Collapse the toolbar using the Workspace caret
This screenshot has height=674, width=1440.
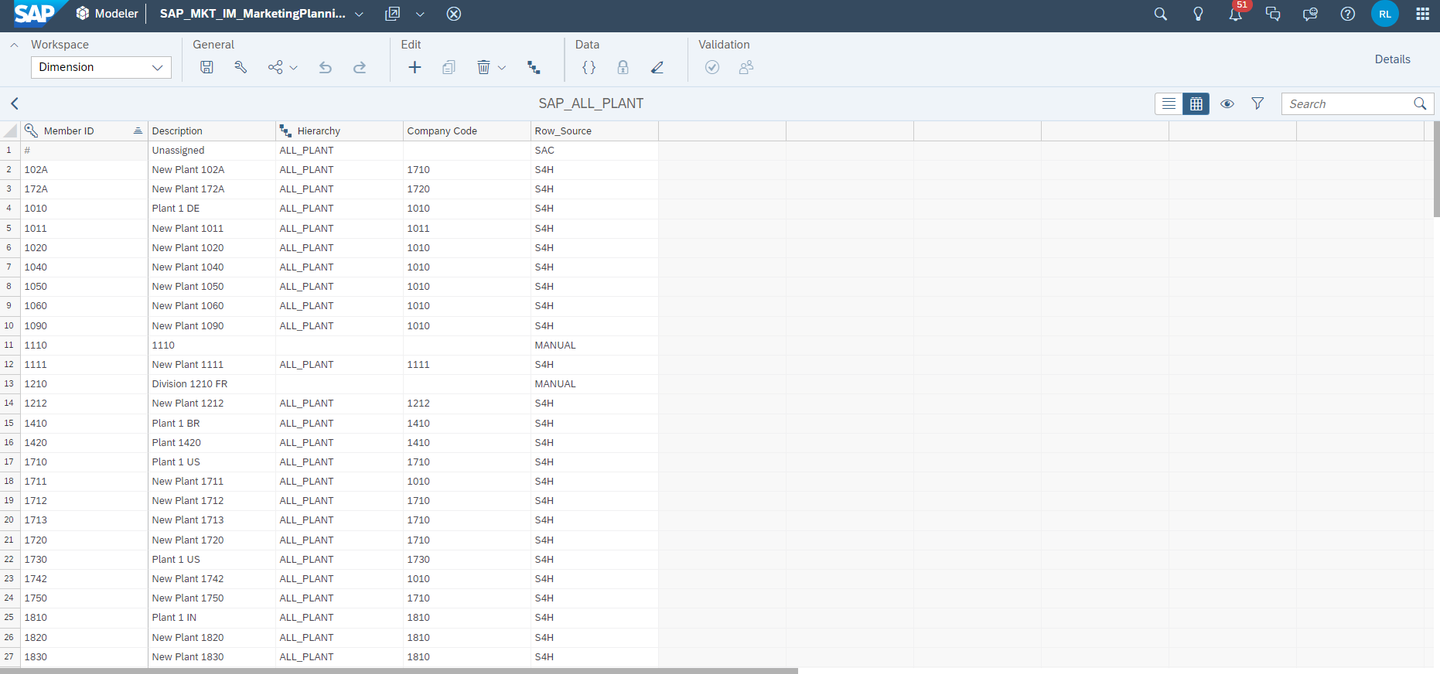[14, 45]
